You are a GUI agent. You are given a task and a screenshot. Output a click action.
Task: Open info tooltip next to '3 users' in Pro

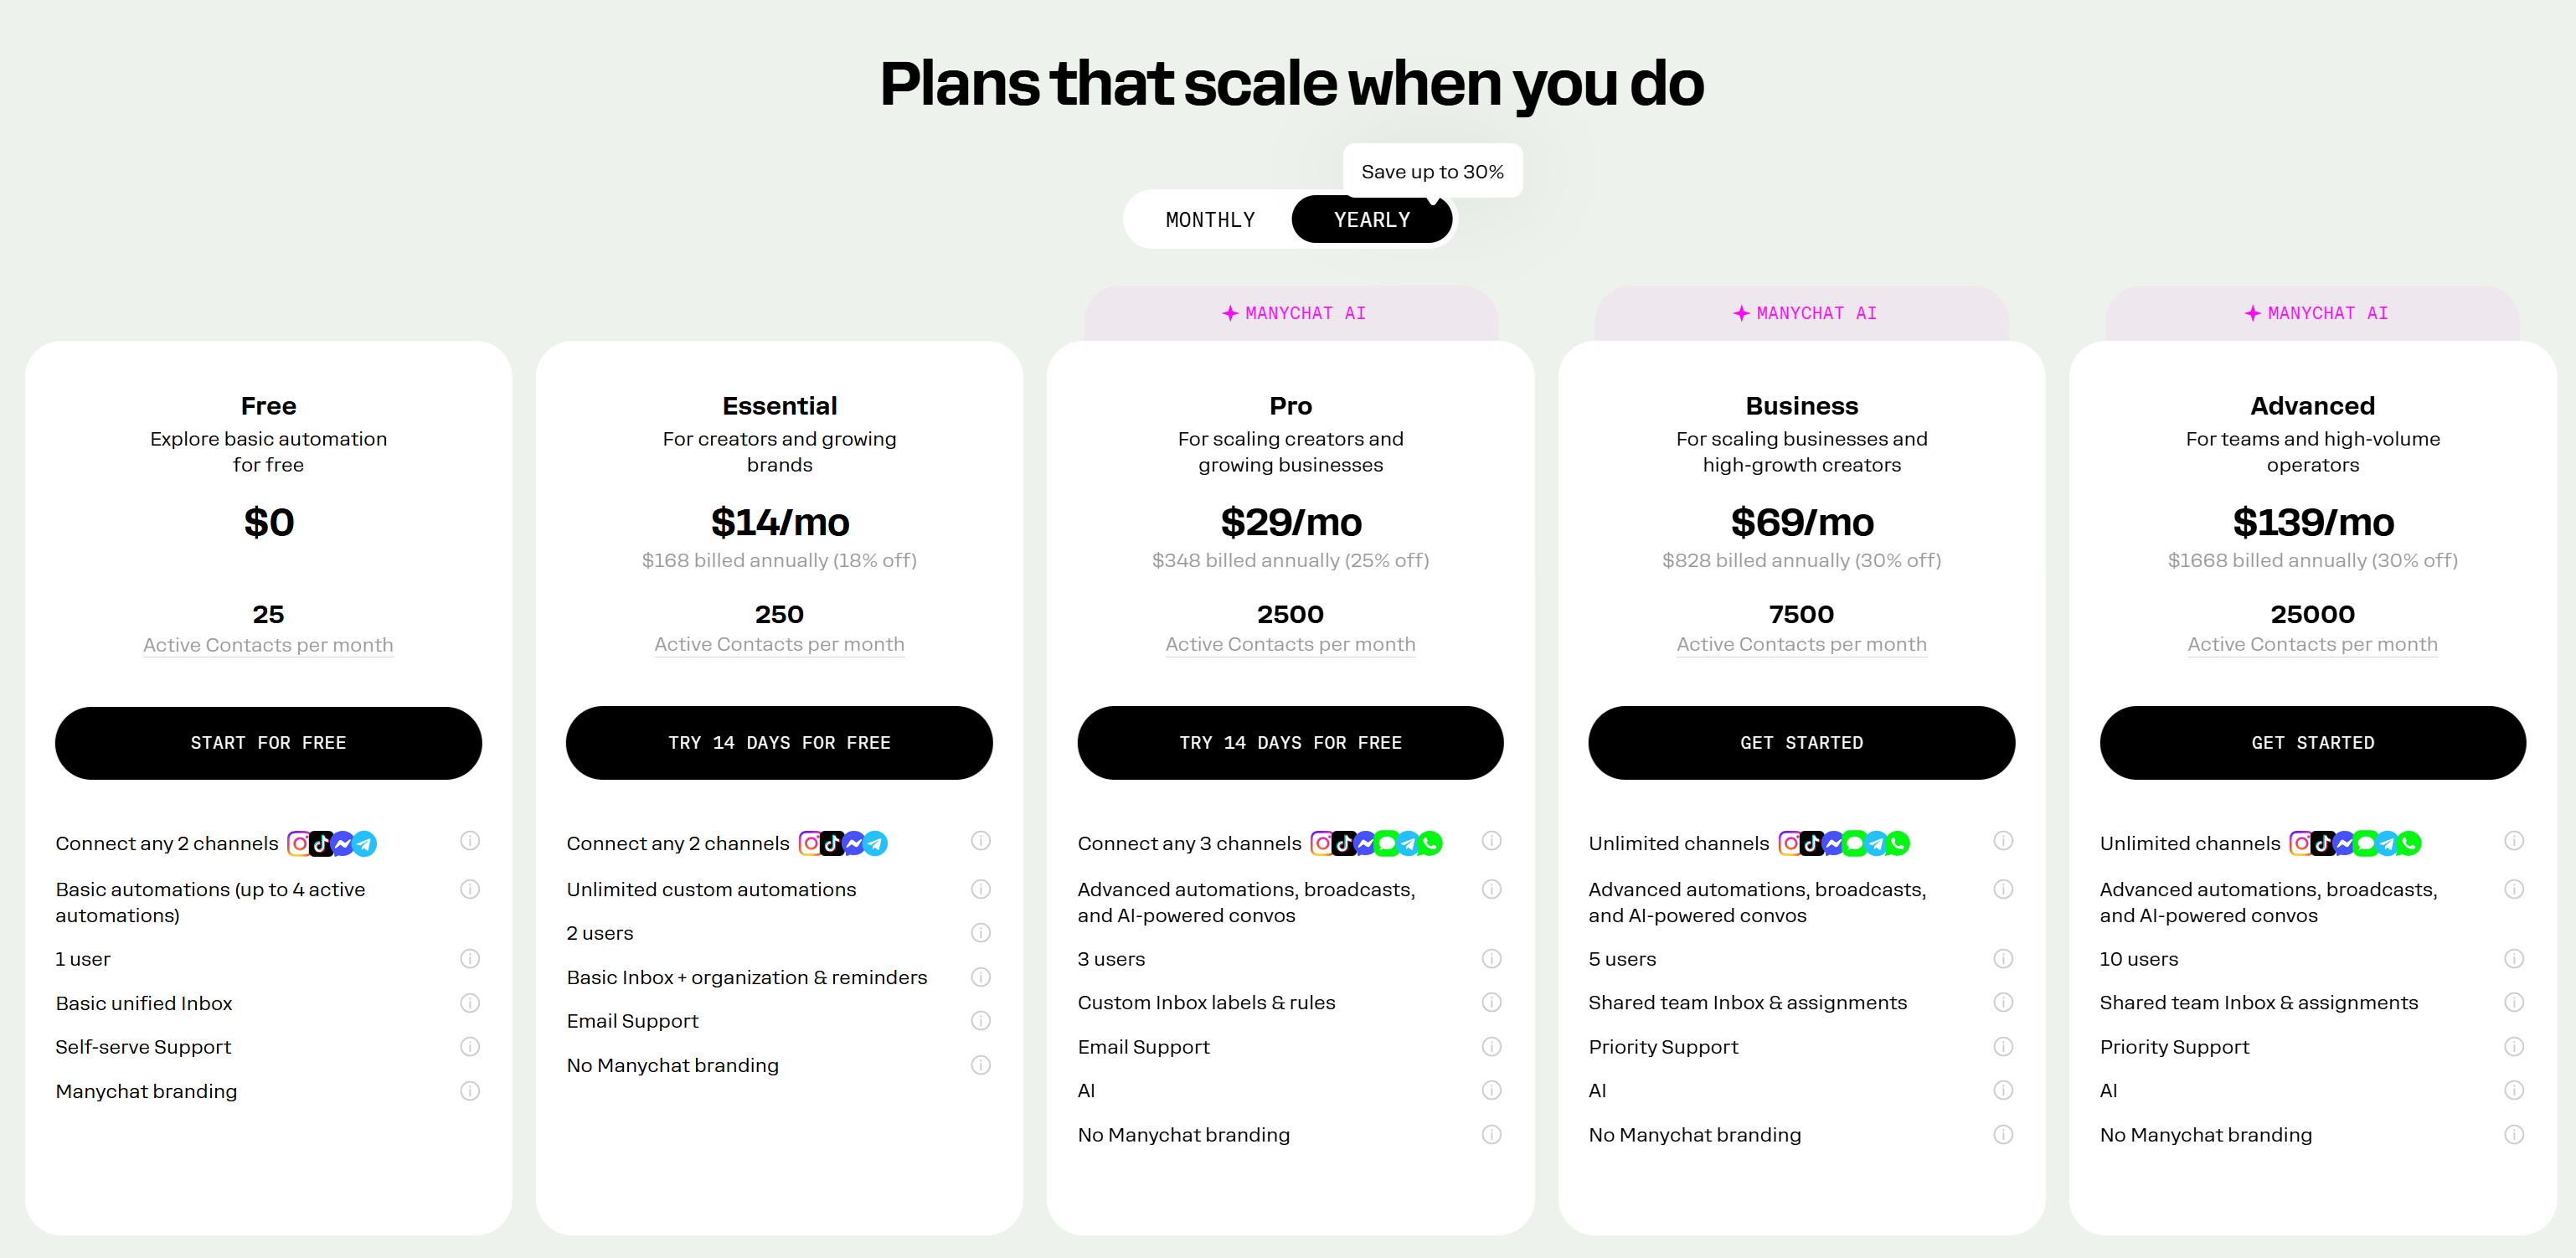(x=1491, y=958)
